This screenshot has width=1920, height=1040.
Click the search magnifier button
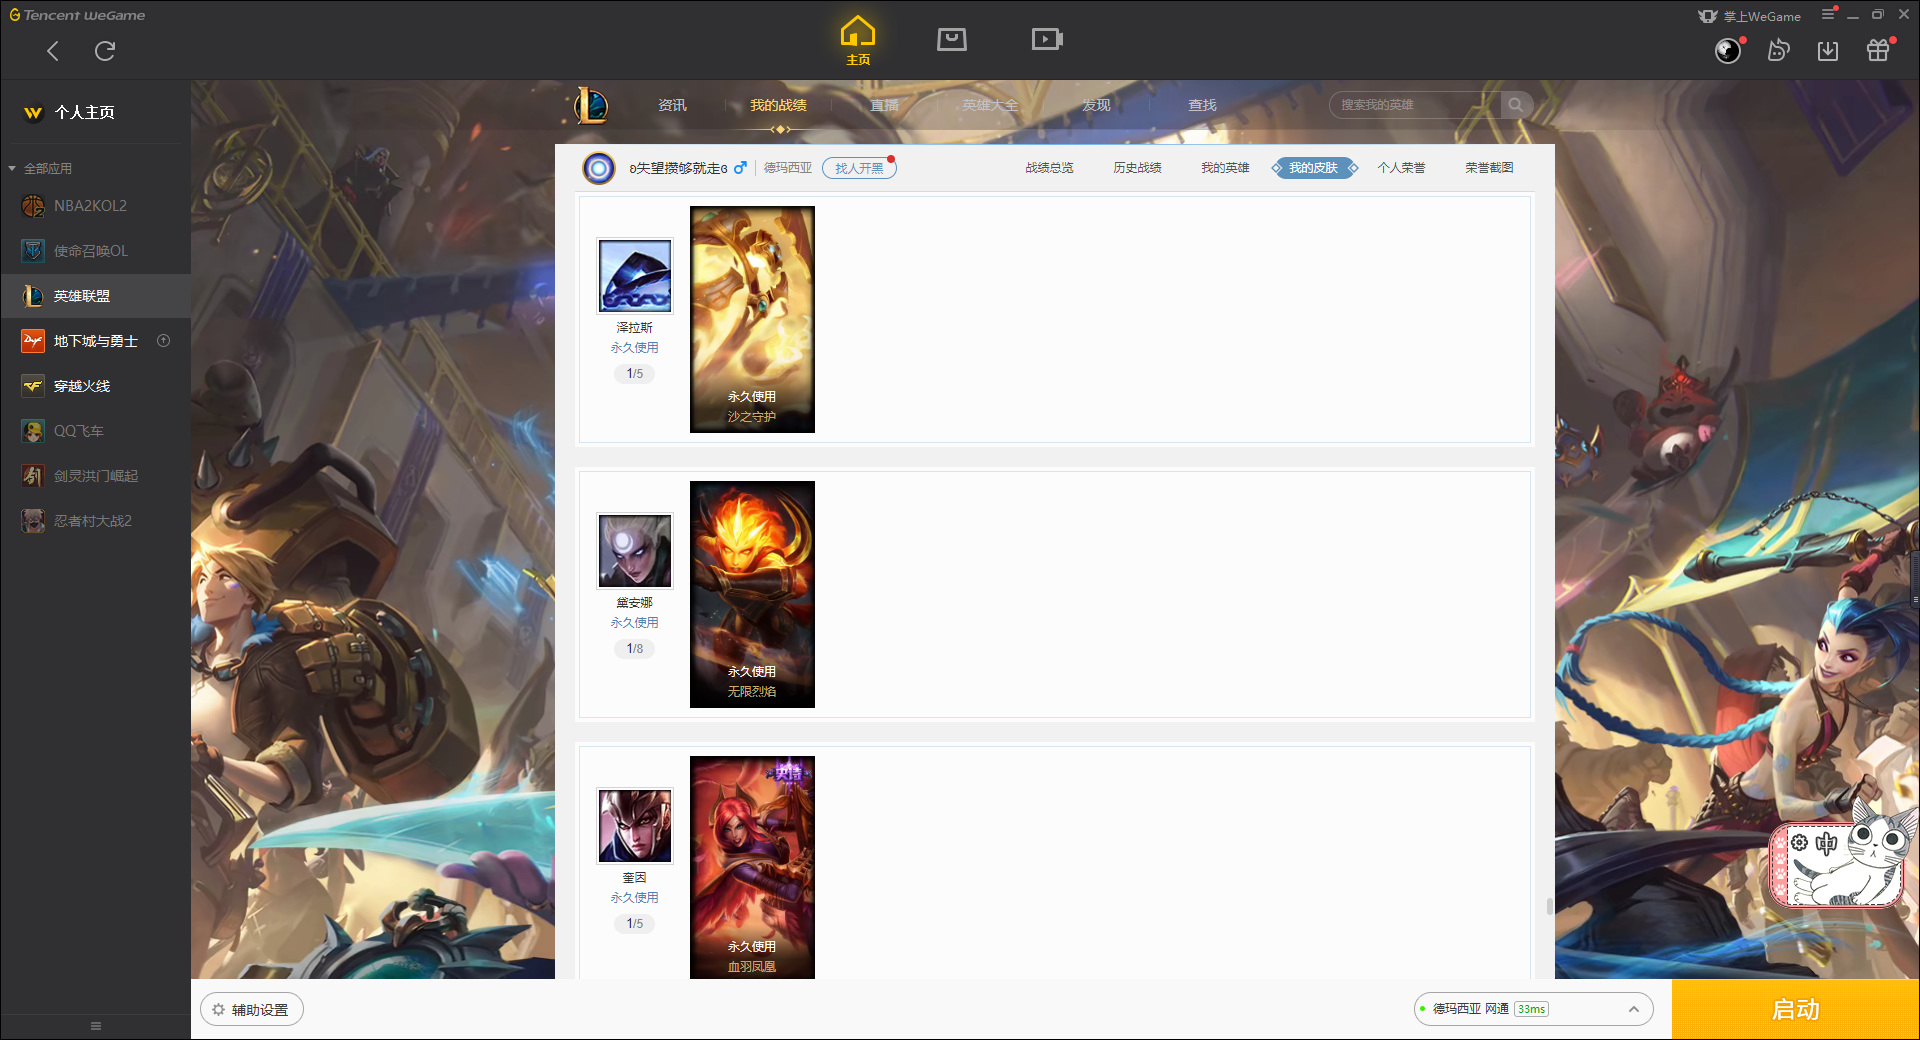(x=1516, y=105)
